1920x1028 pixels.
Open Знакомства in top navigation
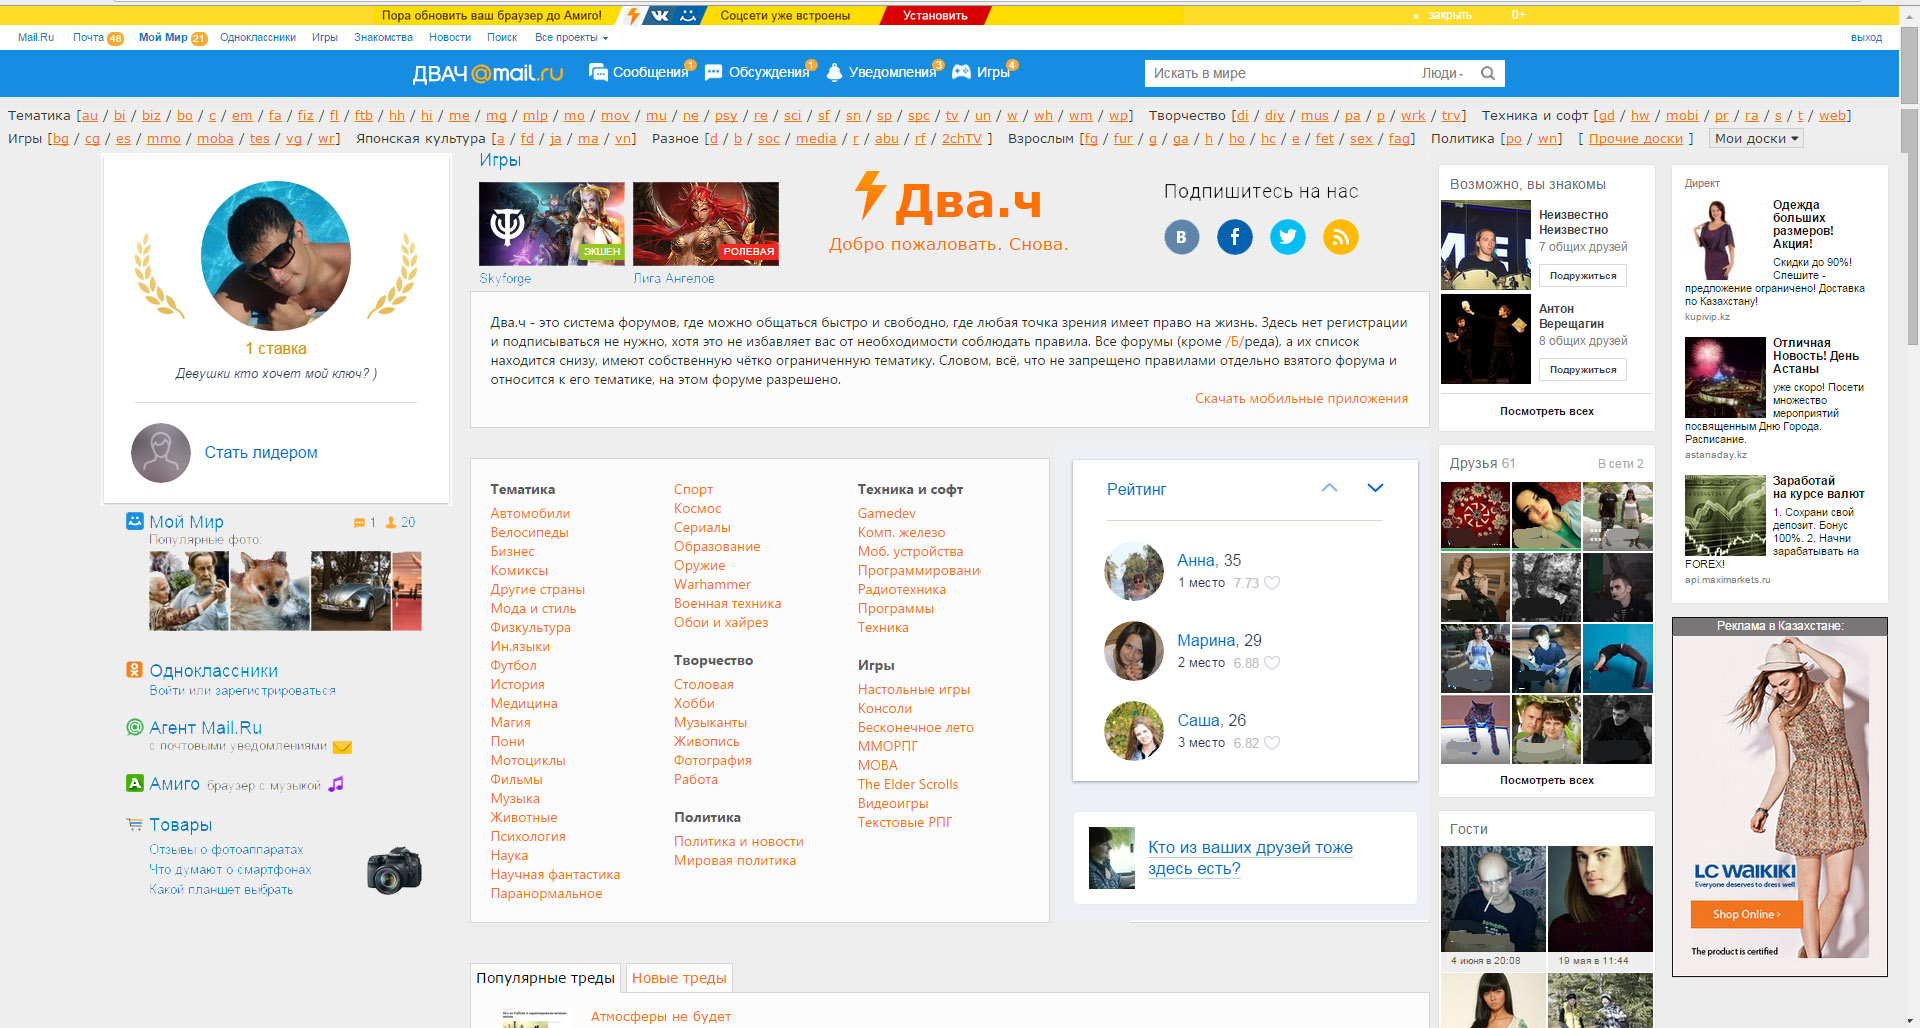(383, 38)
